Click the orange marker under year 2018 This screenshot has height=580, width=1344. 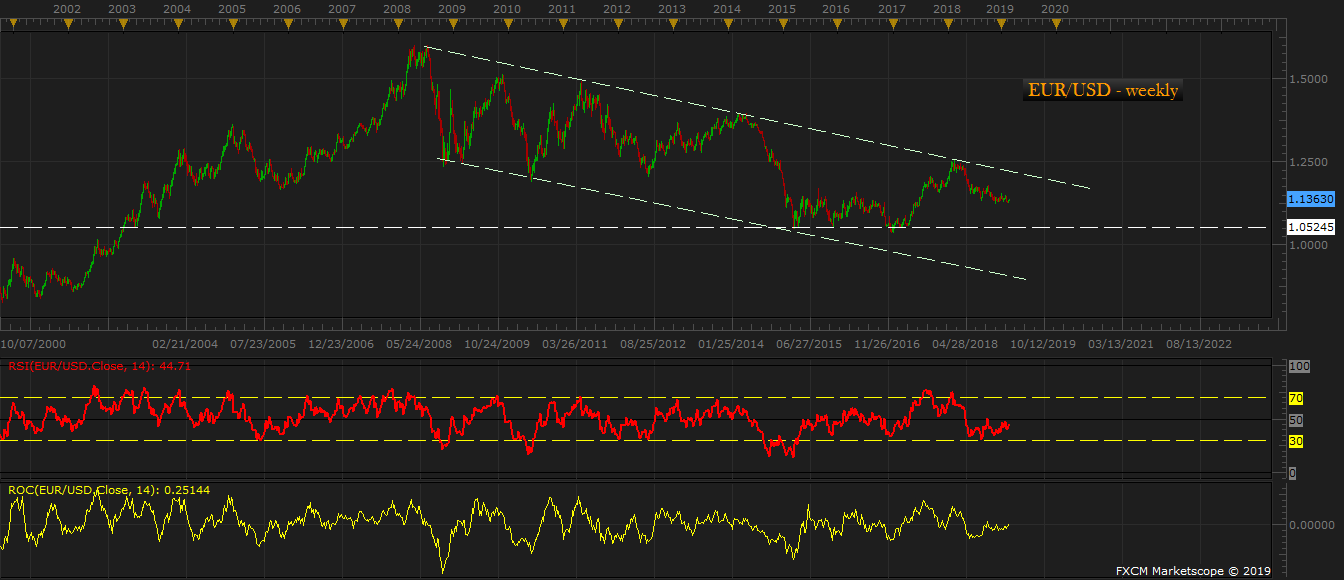[x=946, y=23]
